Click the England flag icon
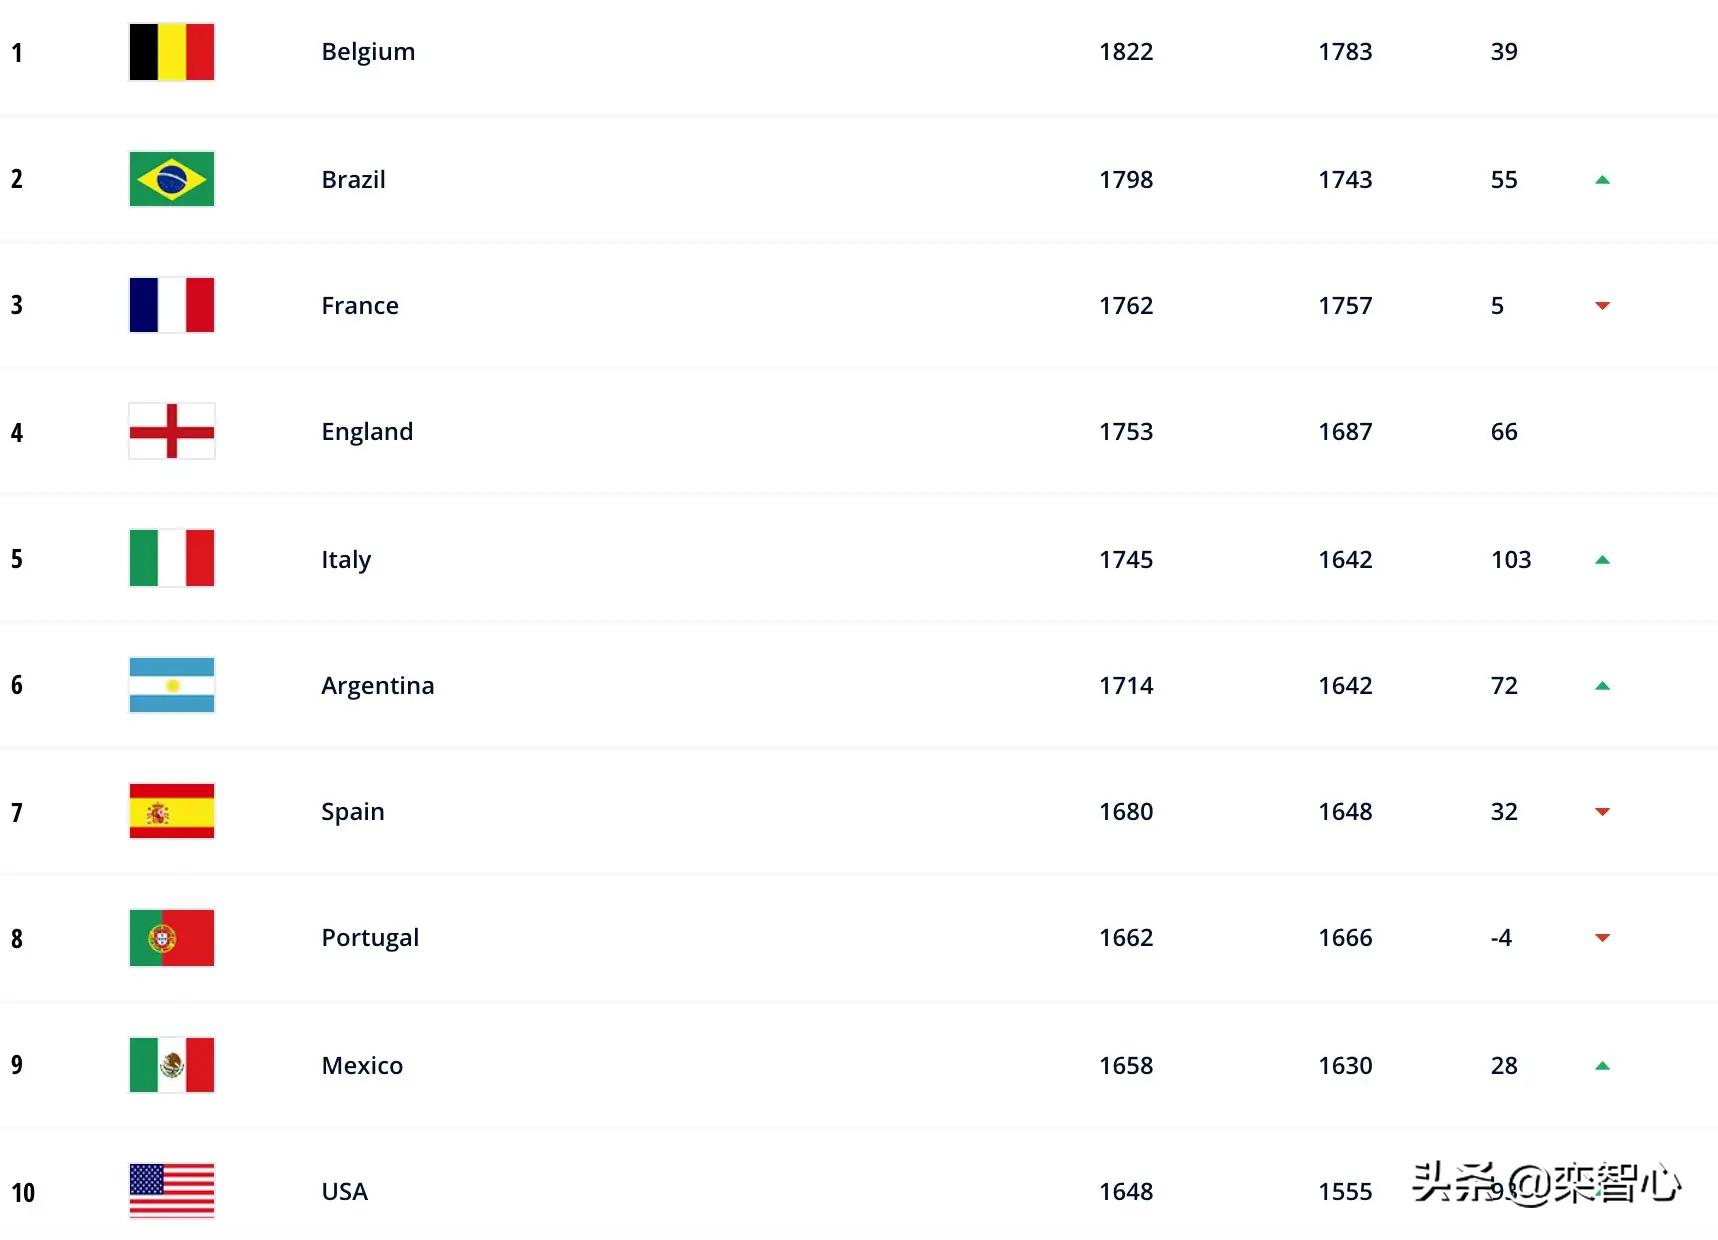1718x1240 pixels. tap(171, 431)
